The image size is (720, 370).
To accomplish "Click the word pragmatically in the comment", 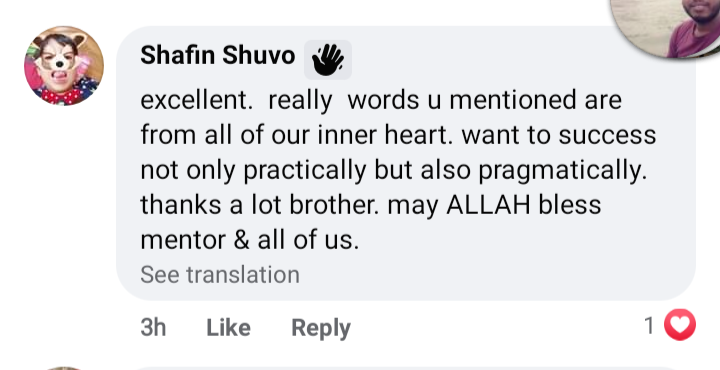I will pos(562,171).
